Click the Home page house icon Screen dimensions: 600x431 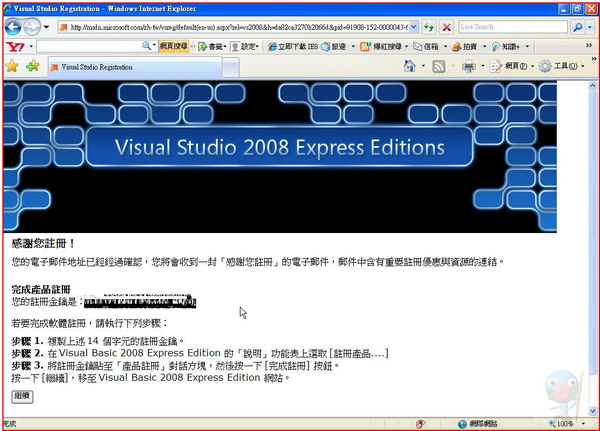[409, 66]
